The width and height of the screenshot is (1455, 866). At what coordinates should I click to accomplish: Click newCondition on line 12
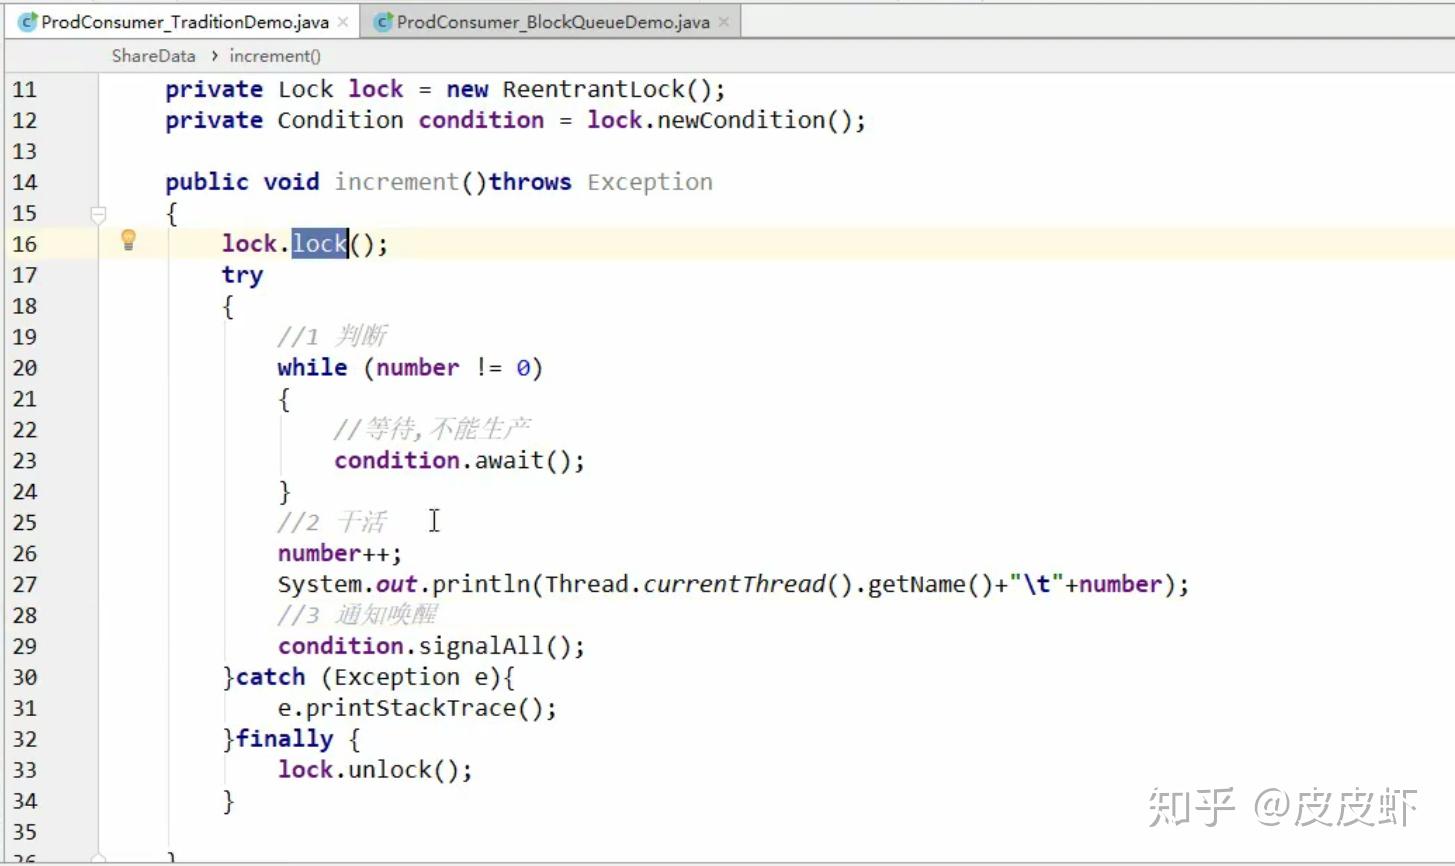click(741, 120)
